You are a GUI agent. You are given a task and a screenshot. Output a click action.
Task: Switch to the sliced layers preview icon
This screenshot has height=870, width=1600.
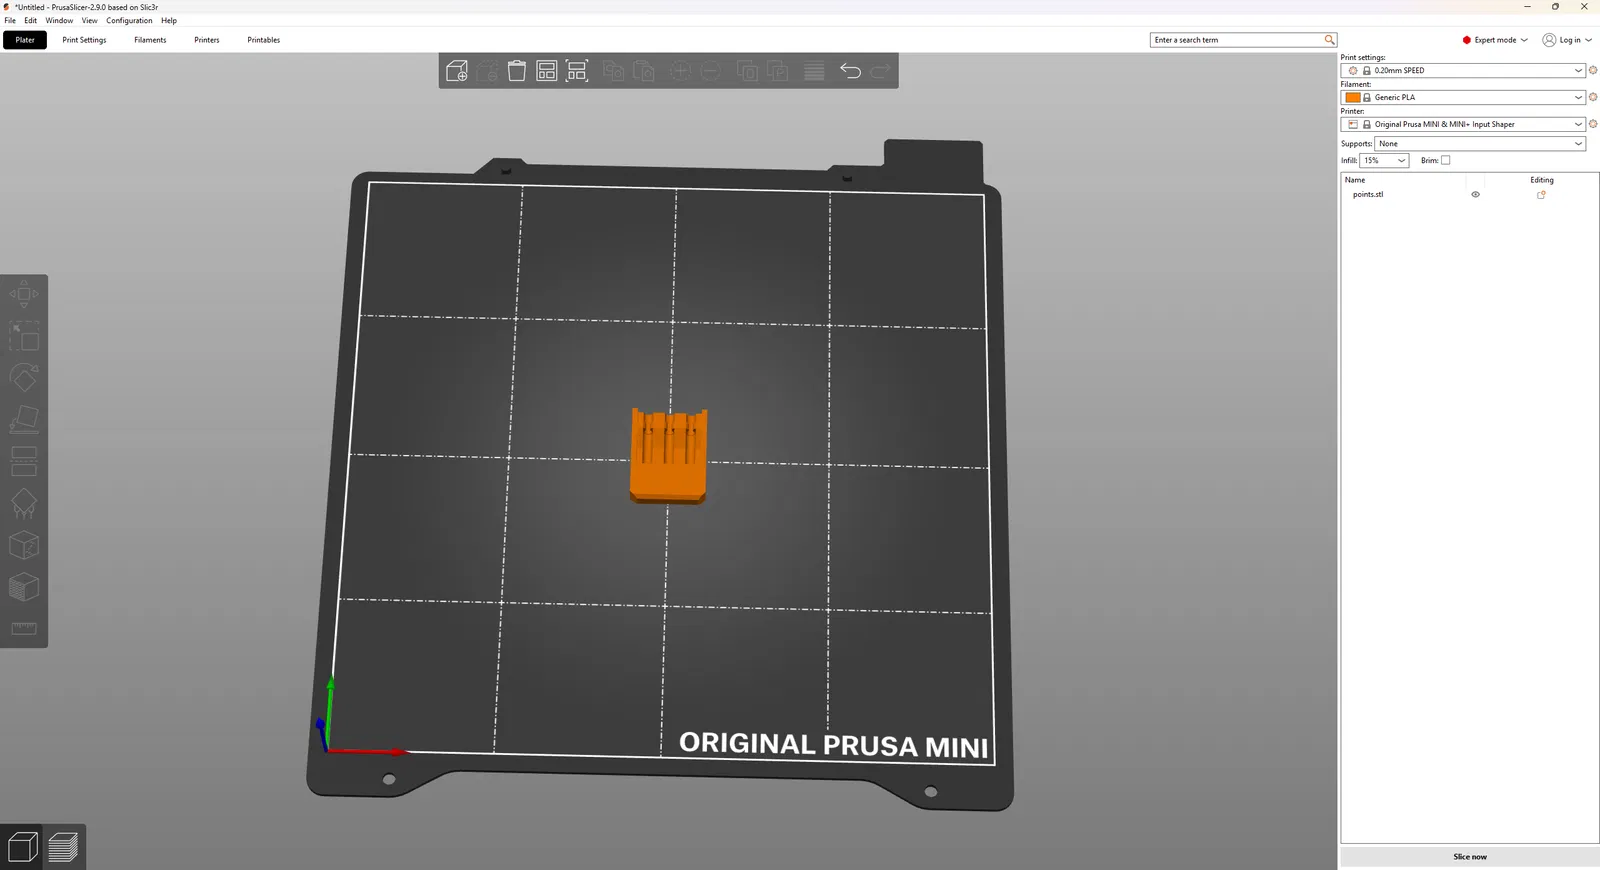63,847
